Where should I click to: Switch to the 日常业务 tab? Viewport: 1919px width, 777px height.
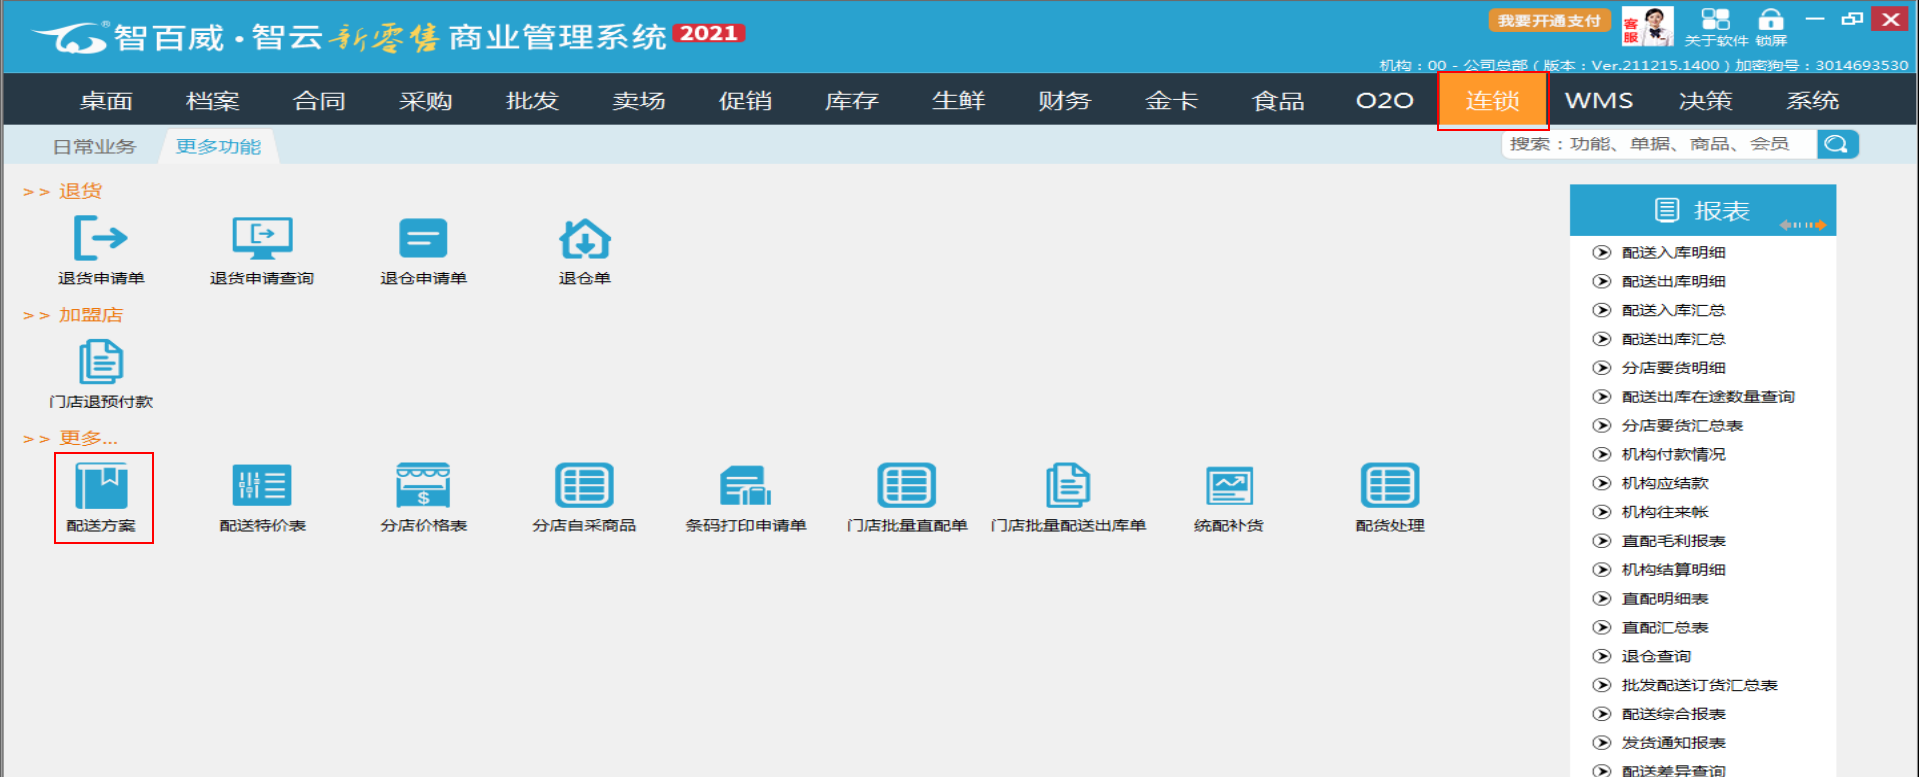coord(94,147)
